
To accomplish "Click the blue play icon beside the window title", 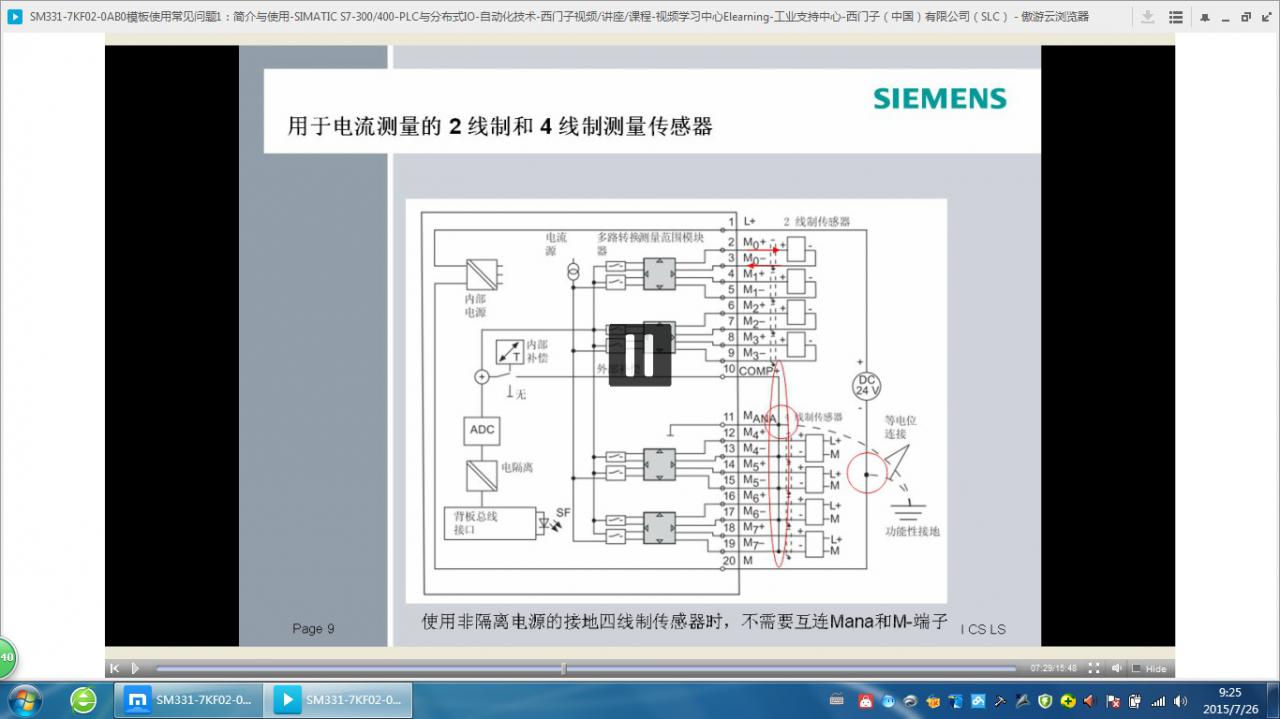I will [15, 17].
